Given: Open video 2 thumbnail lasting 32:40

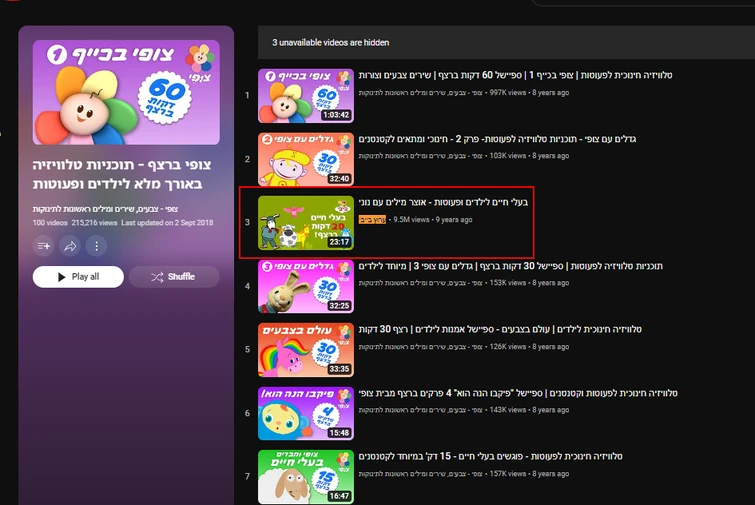Looking at the screenshot, I should click(306, 159).
